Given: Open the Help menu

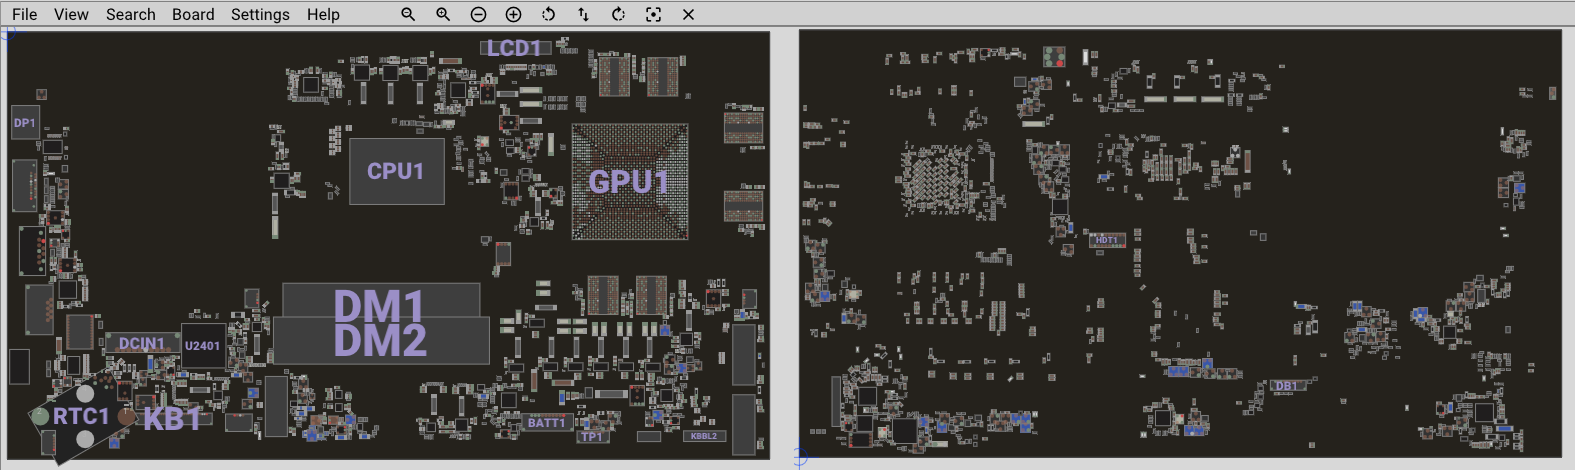Looking at the screenshot, I should [x=323, y=14].
